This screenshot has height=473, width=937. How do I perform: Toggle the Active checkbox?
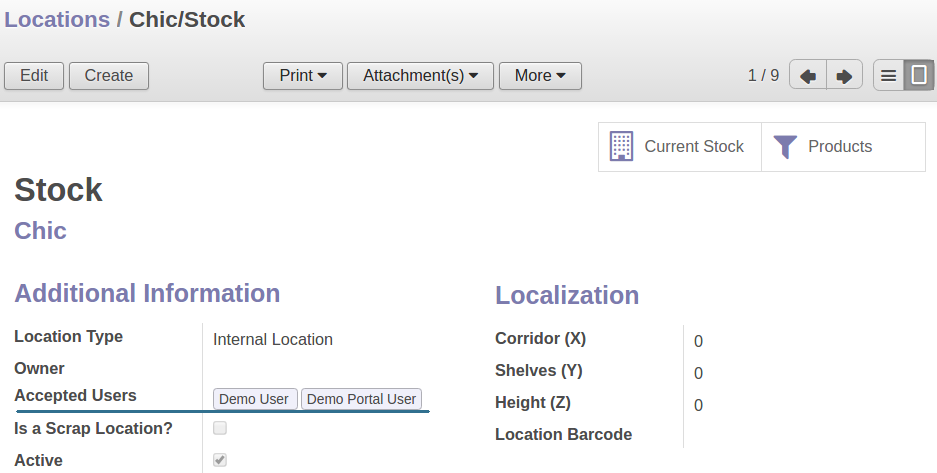(220, 460)
